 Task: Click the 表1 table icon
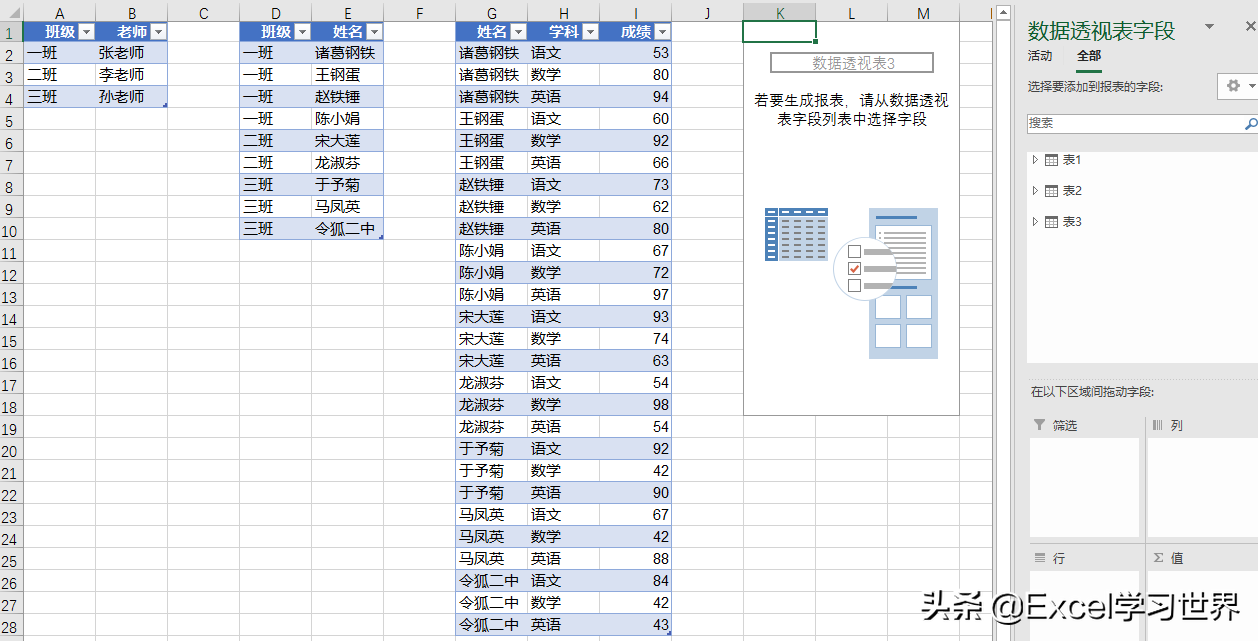[1051, 160]
